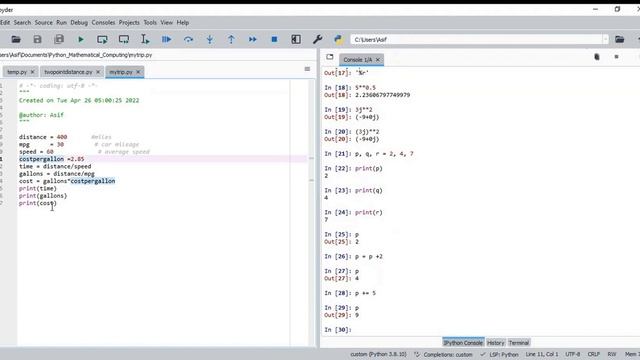Close the twopointdistance.py tab
This screenshot has height=360, width=640.
(x=98, y=72)
